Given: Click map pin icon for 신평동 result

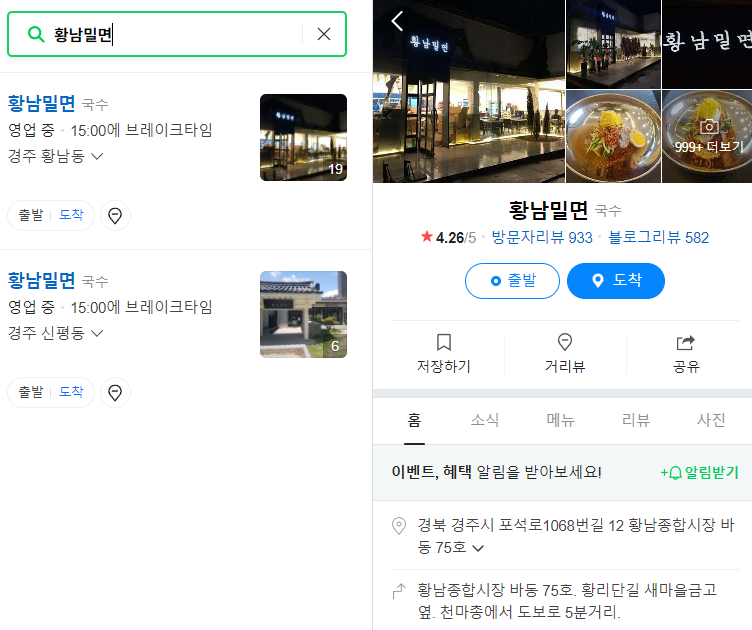Looking at the screenshot, I should 115,393.
